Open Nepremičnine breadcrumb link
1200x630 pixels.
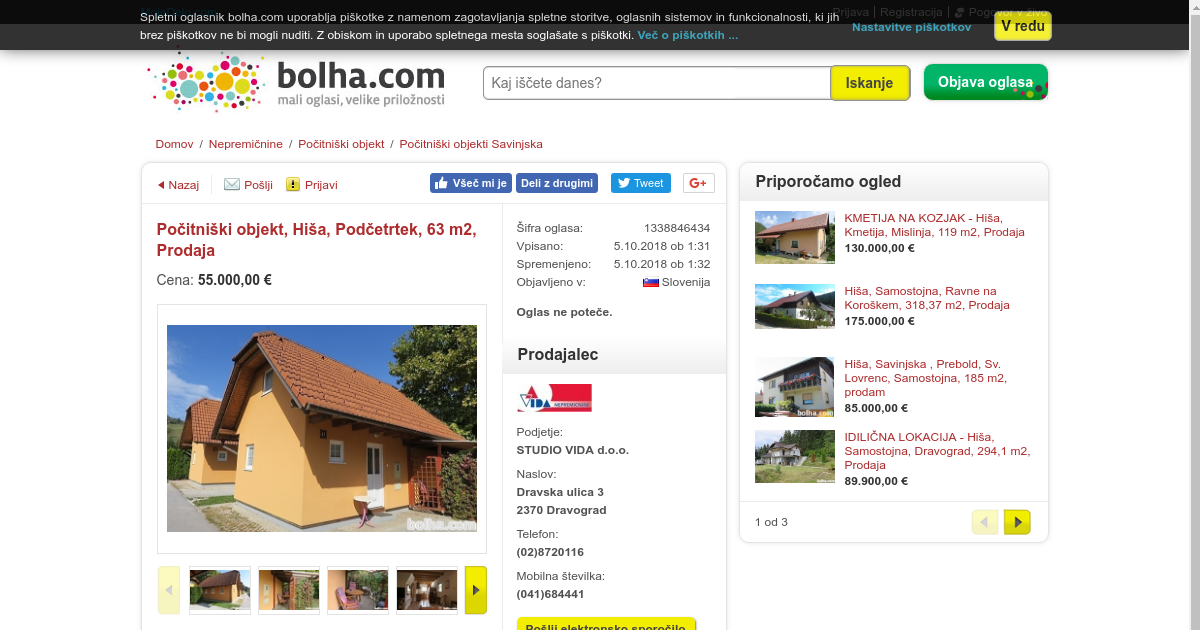(x=246, y=144)
